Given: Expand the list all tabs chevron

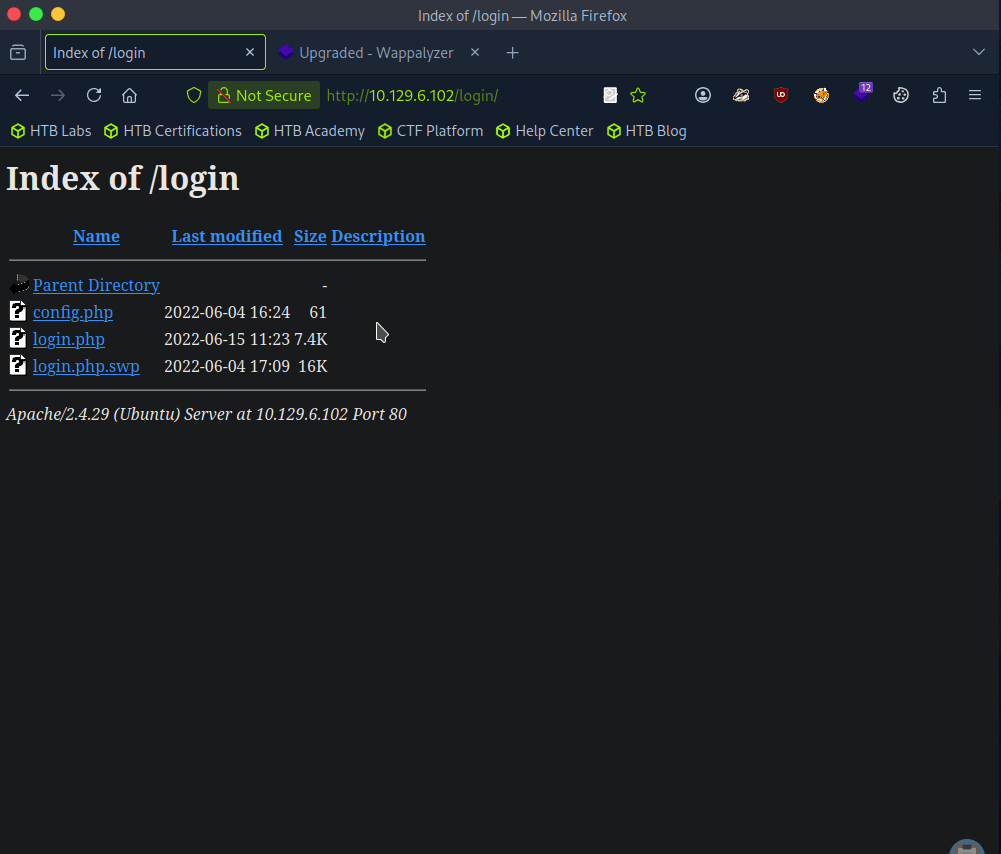Looking at the screenshot, I should pos(979,52).
